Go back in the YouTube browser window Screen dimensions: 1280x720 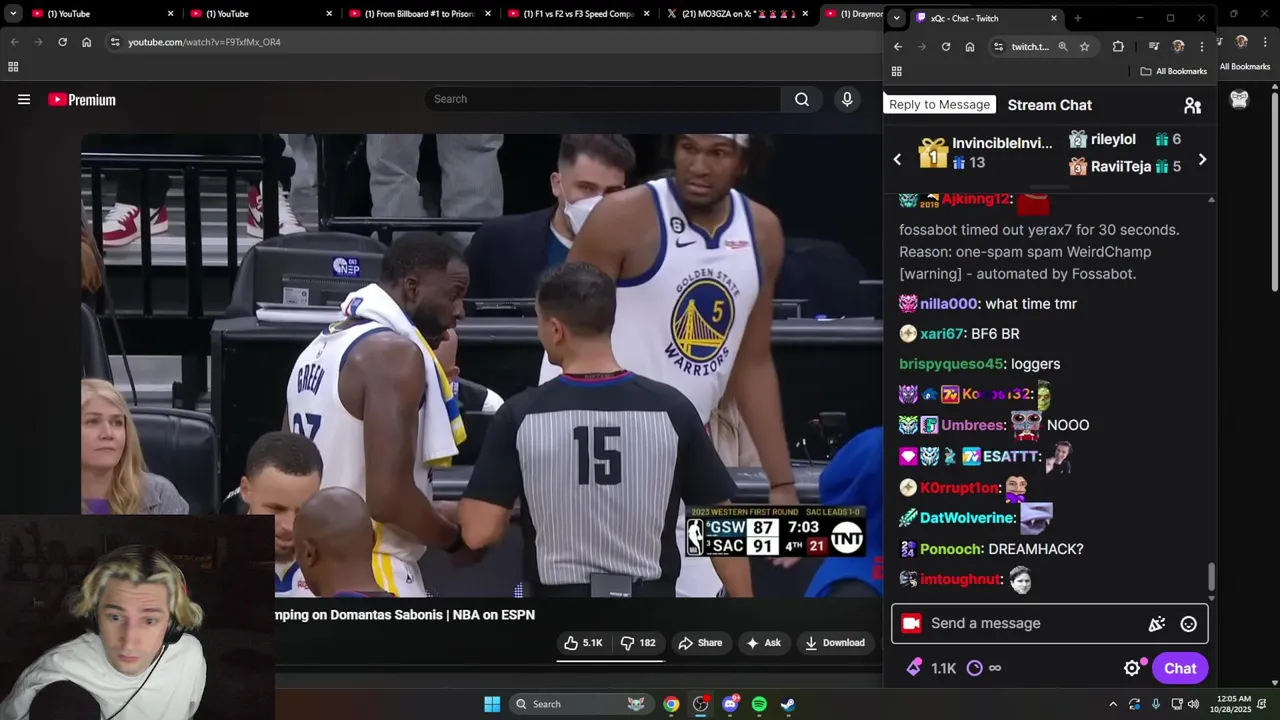(x=14, y=42)
